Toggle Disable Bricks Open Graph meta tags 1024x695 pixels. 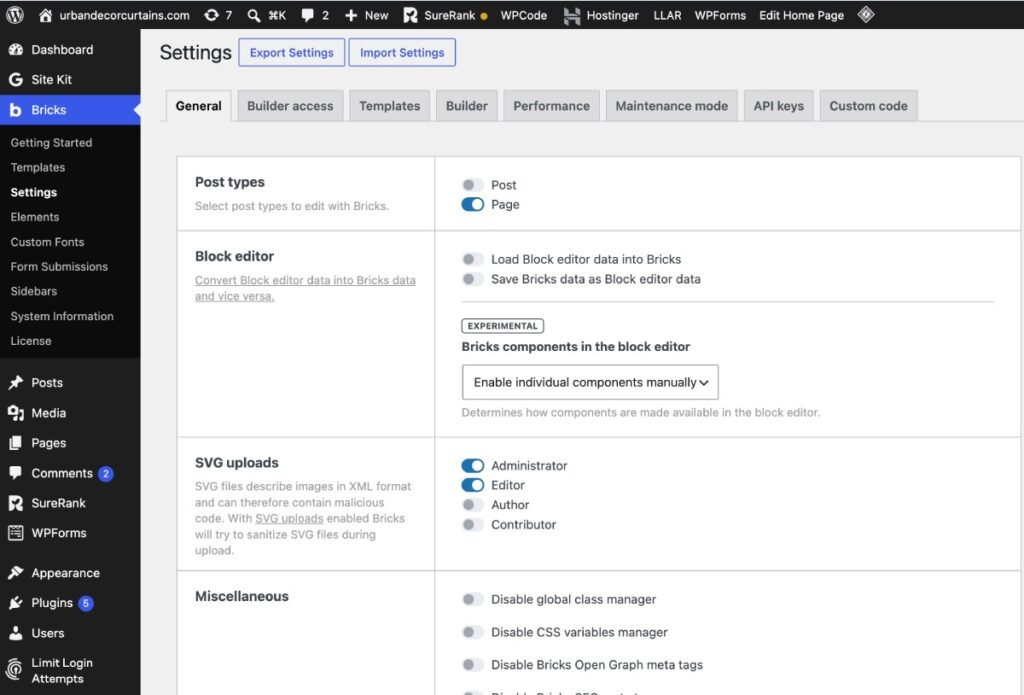473,664
